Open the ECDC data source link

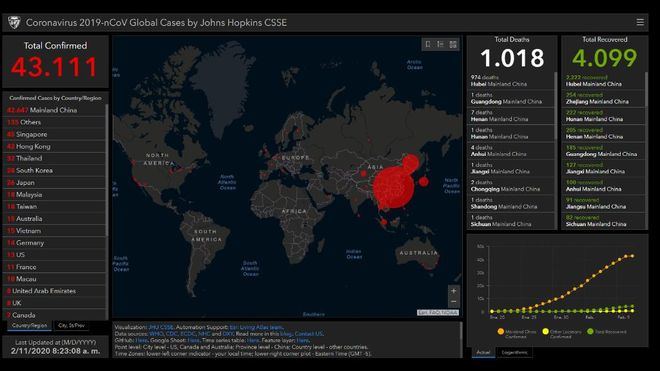click(188, 334)
